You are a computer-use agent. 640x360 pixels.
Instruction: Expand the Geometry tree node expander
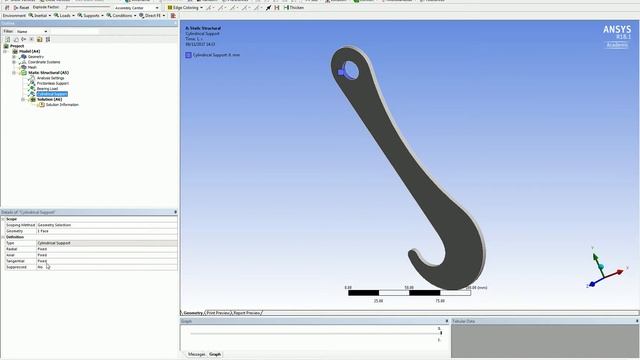click(x=14, y=57)
